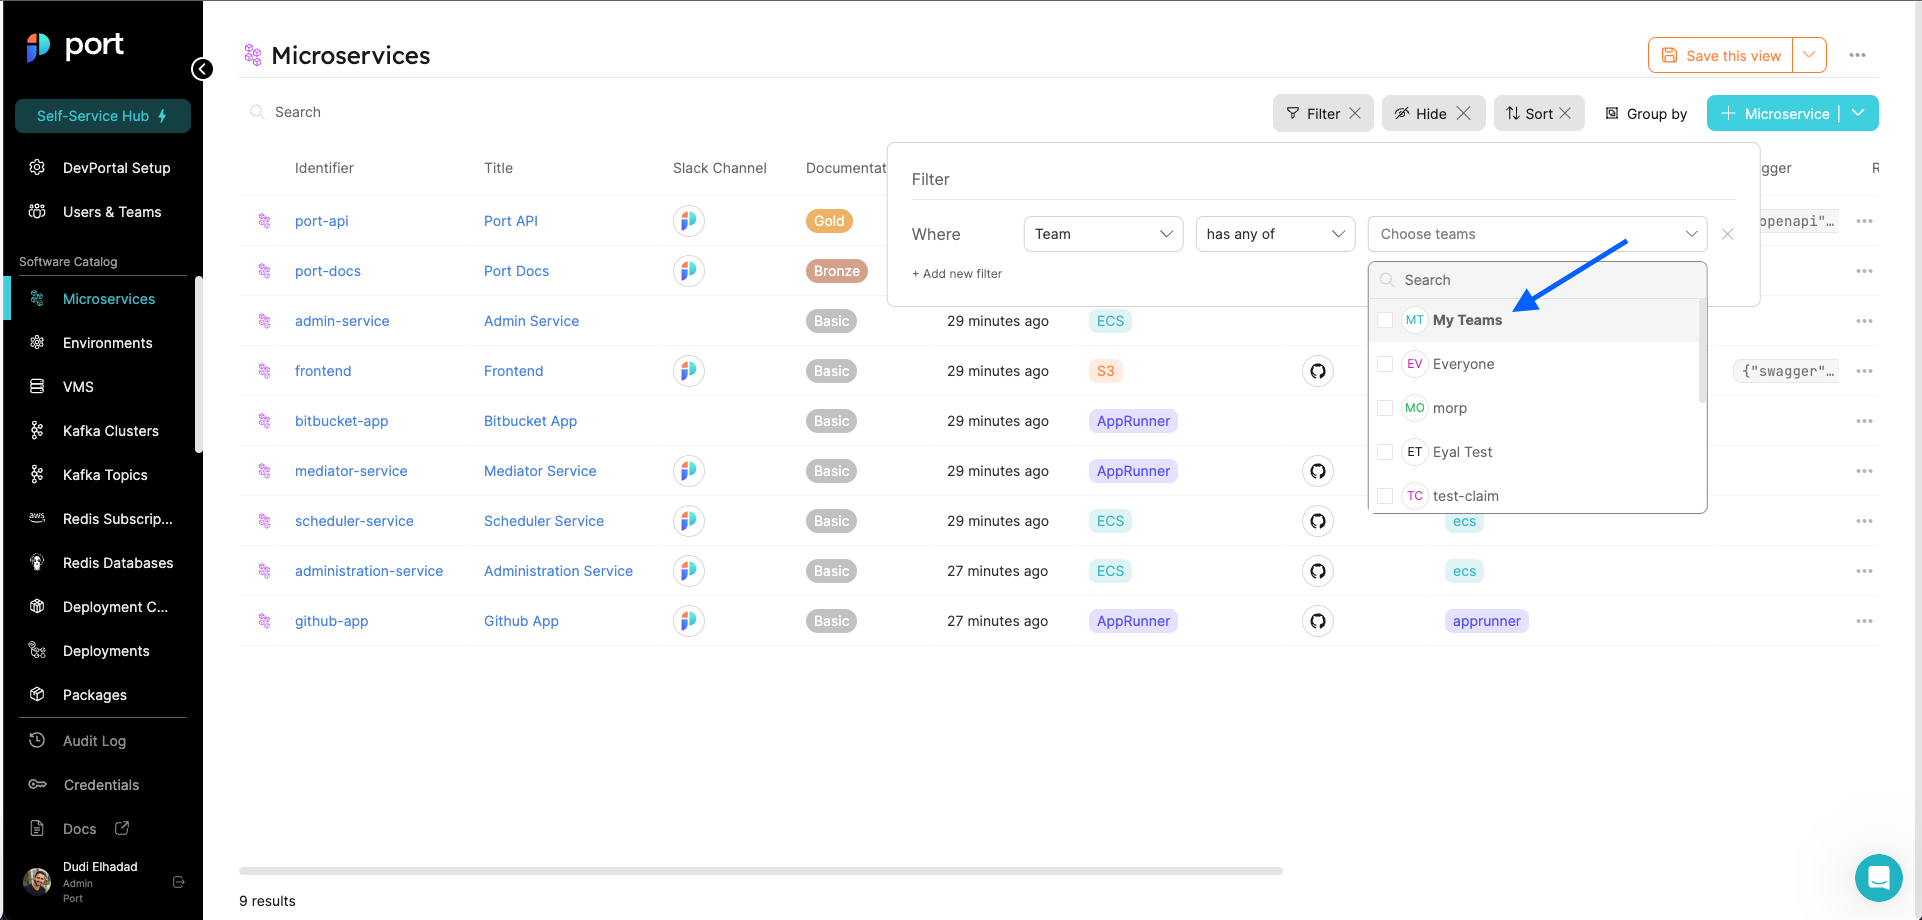Open the Intercom chat bubble
Viewport: 1922px width, 920px height.
tap(1878, 878)
